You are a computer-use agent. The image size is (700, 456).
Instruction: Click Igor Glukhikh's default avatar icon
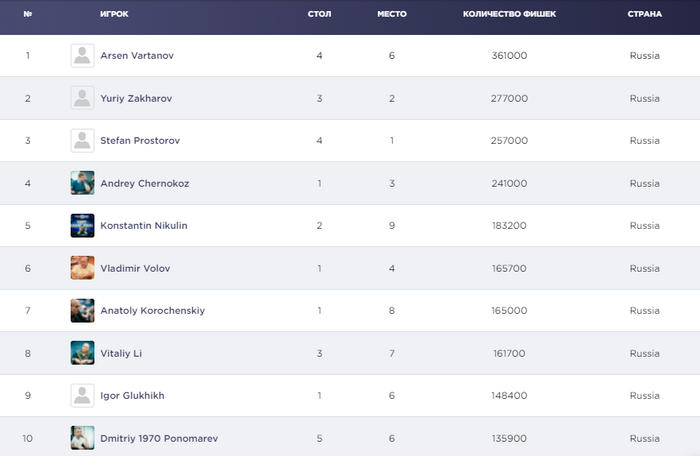point(82,396)
